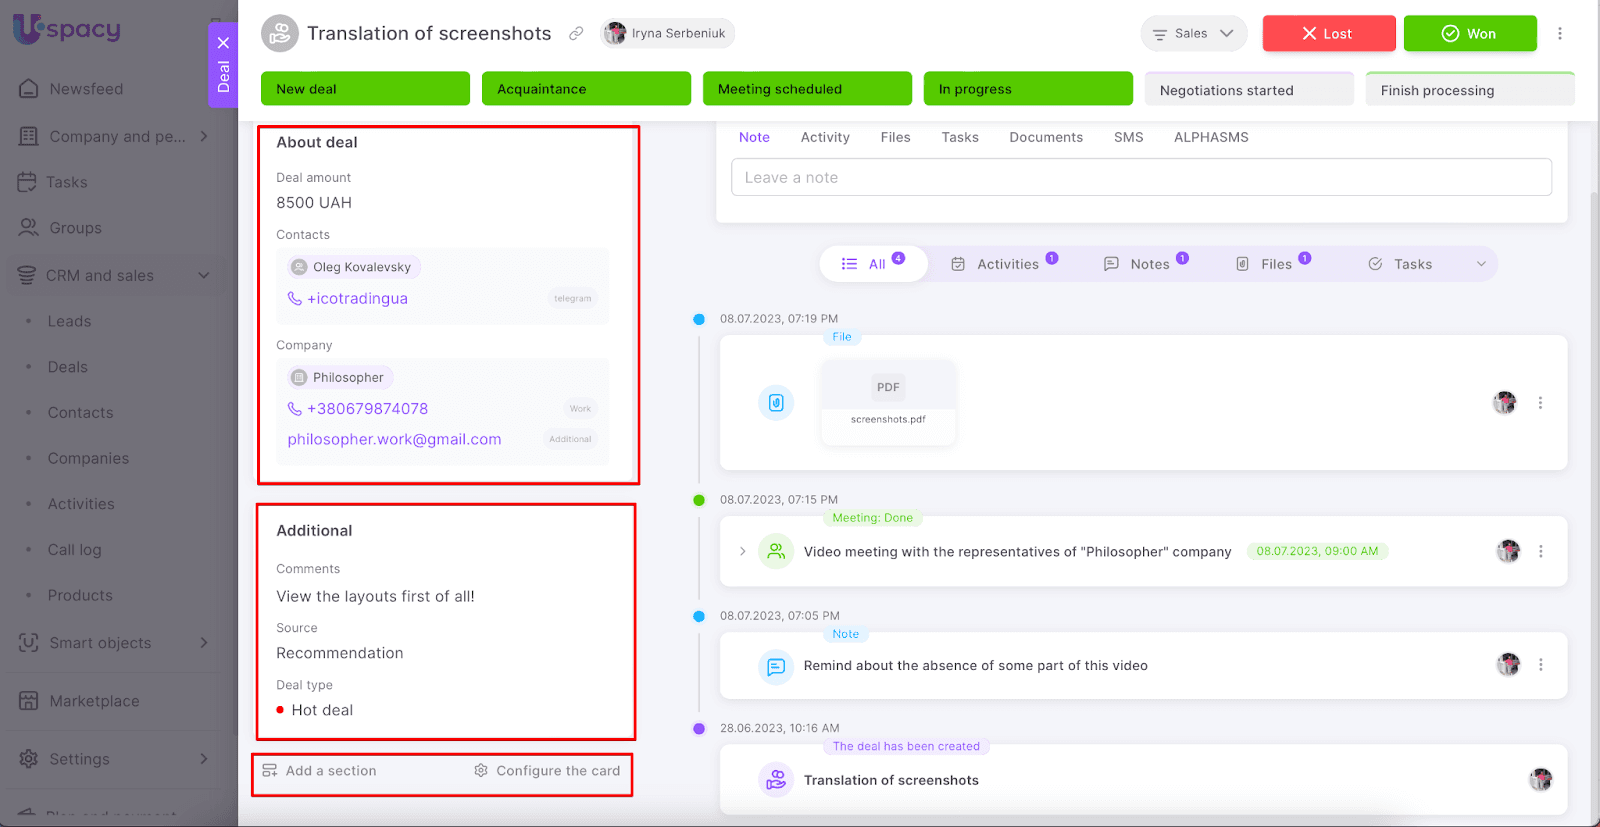
Task: Click the Settings gear in the sidebar
Action: [29, 759]
